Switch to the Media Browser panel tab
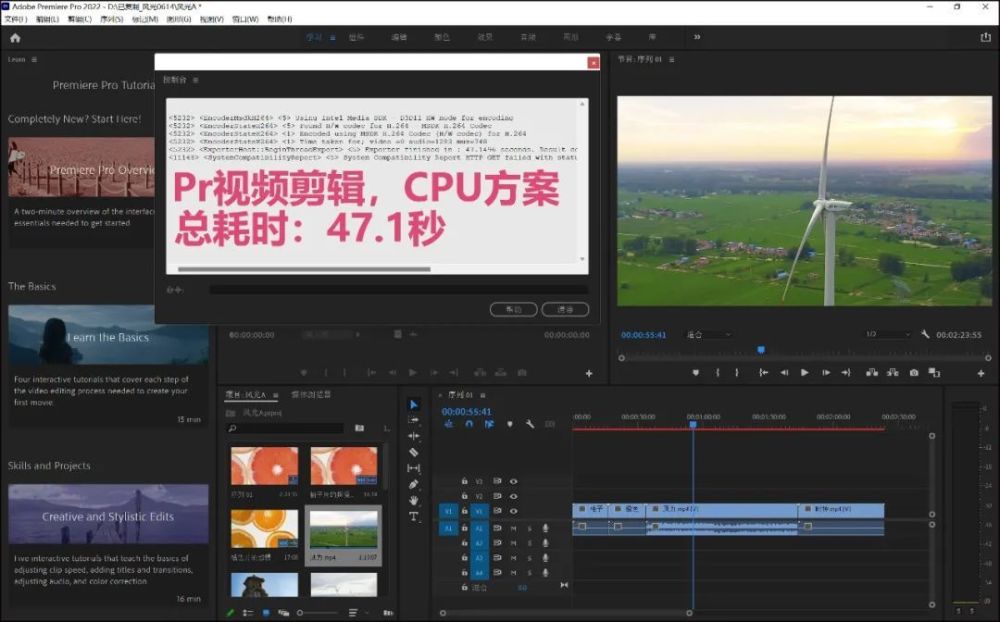1000x622 pixels. (x=311, y=394)
